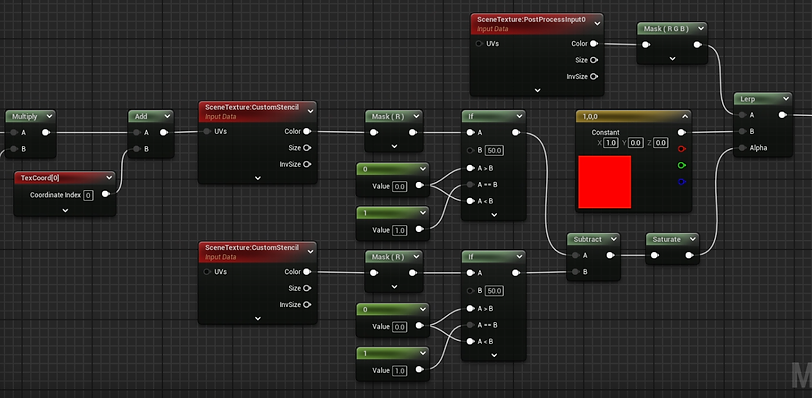Click the TexCoord[0] output pin

click(106, 194)
